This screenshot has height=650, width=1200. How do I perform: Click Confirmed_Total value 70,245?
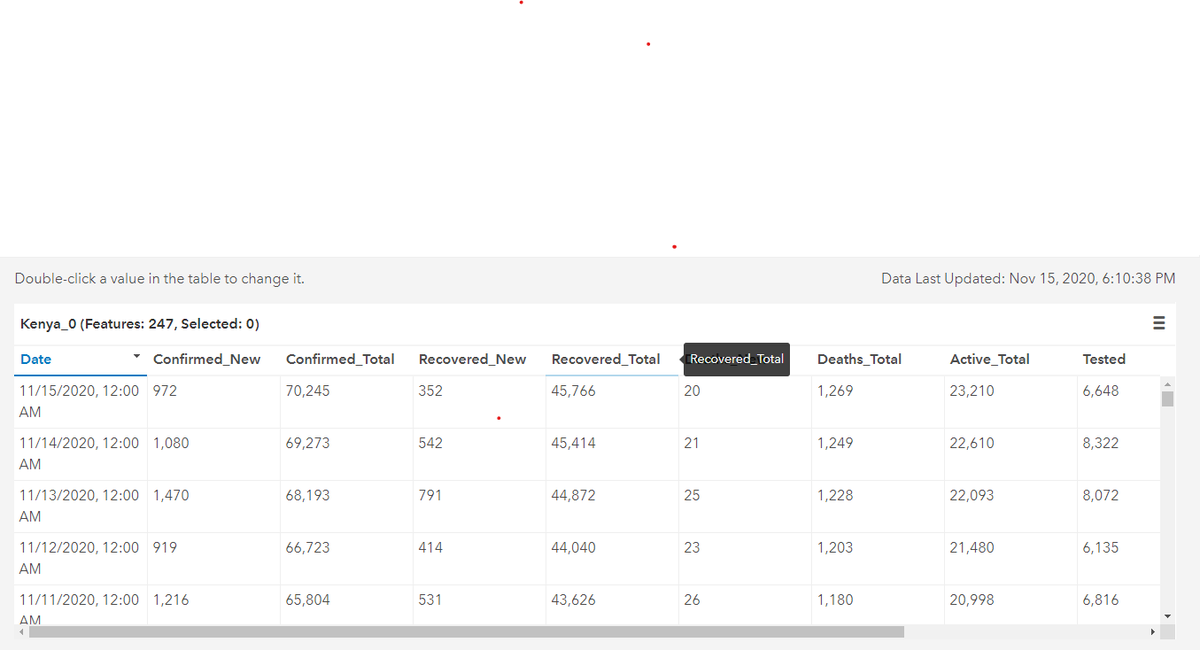(308, 391)
